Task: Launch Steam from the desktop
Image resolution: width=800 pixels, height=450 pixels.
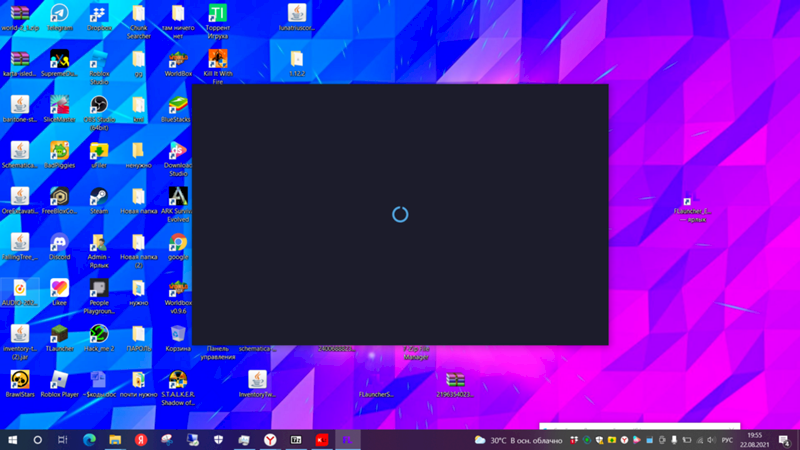Action: [99, 197]
